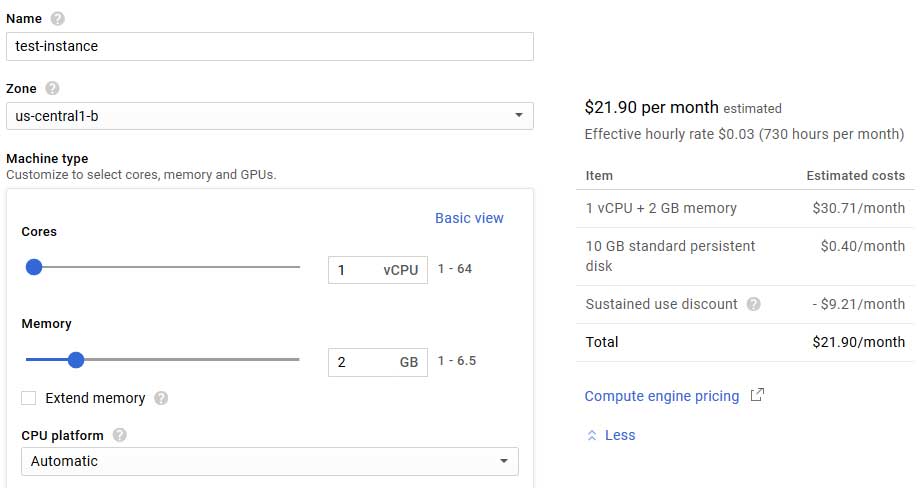Viewport: 922px width, 488px height.
Task: Enable the Extend memory checkbox
Action: click(29, 398)
